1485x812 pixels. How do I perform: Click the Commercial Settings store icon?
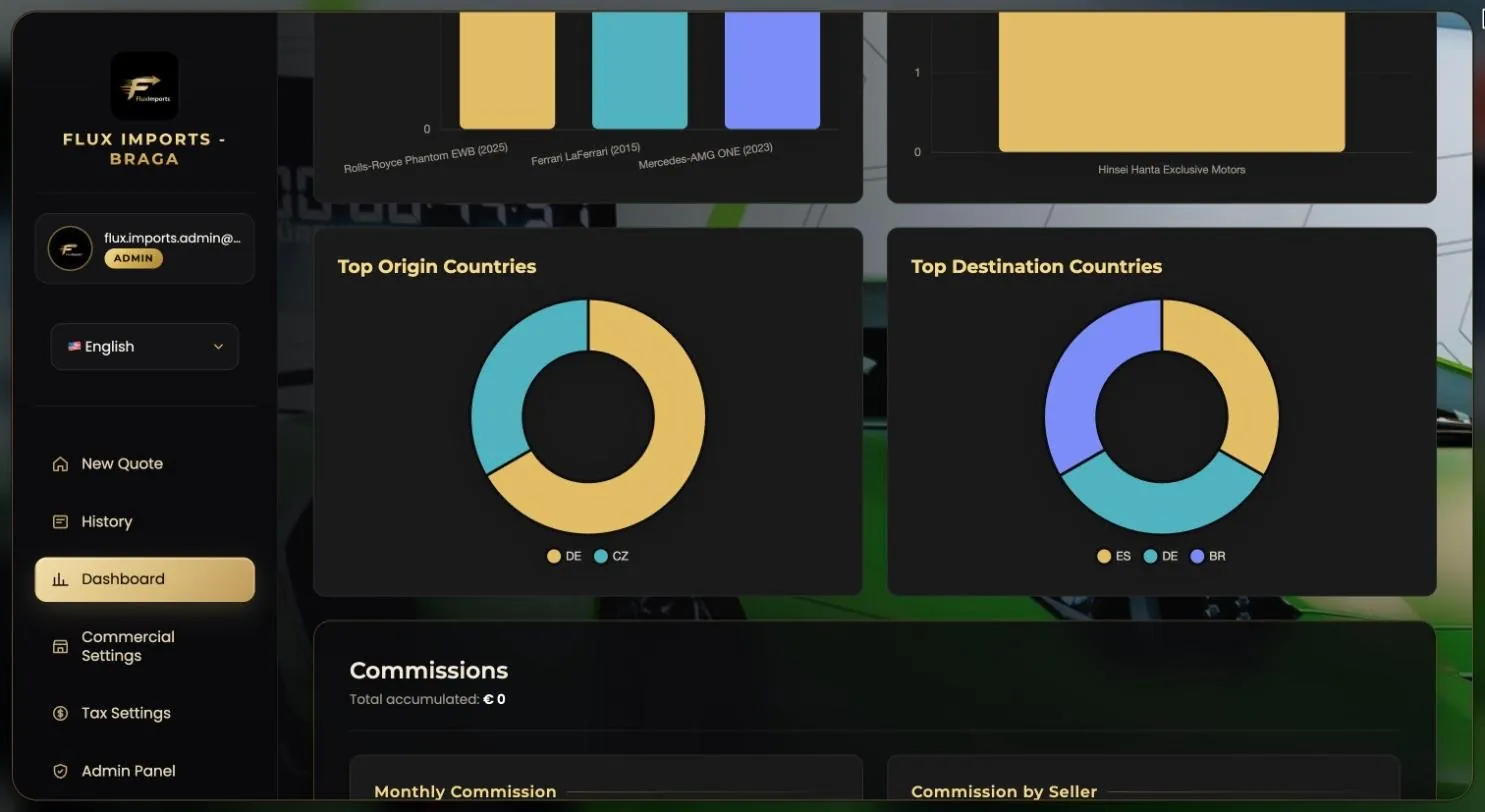60,646
